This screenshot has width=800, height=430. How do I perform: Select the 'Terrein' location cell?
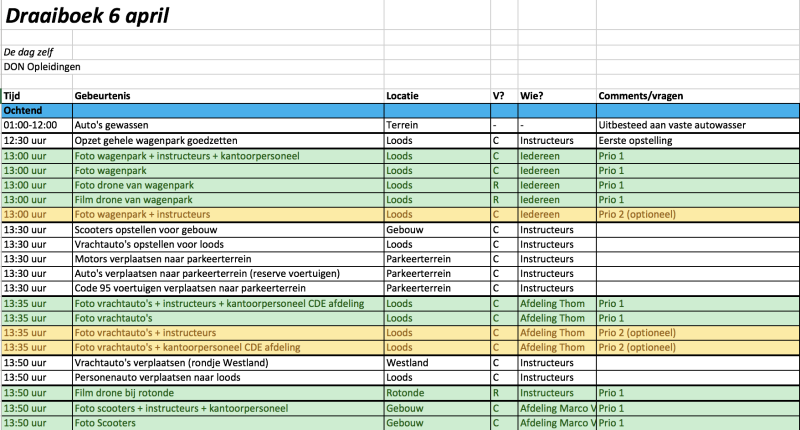point(437,125)
